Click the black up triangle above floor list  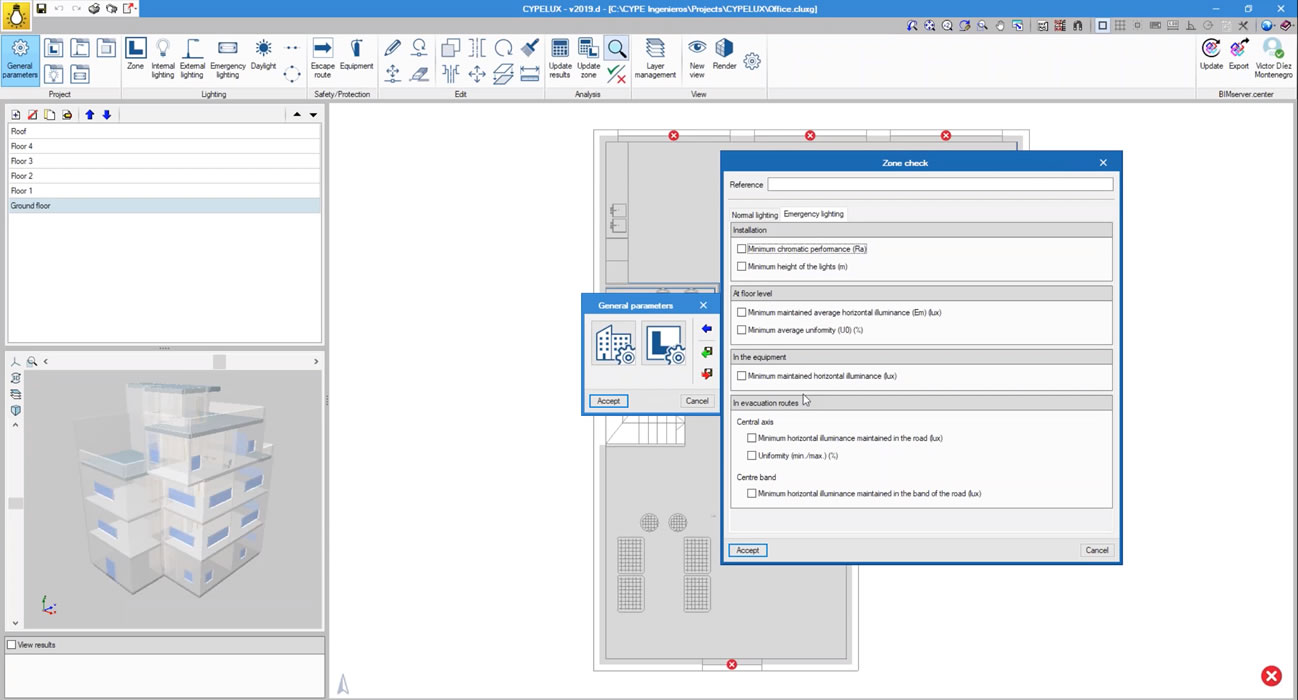click(297, 115)
